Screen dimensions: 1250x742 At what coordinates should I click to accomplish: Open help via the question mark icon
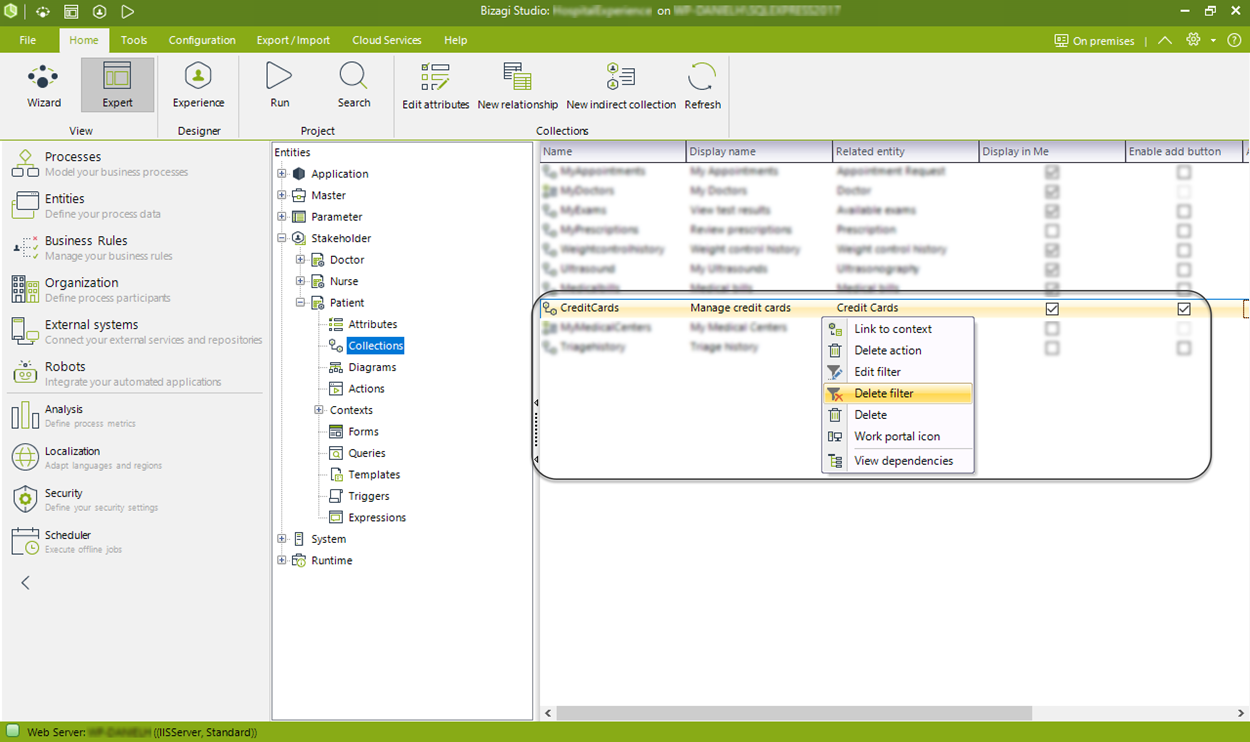(x=1234, y=40)
